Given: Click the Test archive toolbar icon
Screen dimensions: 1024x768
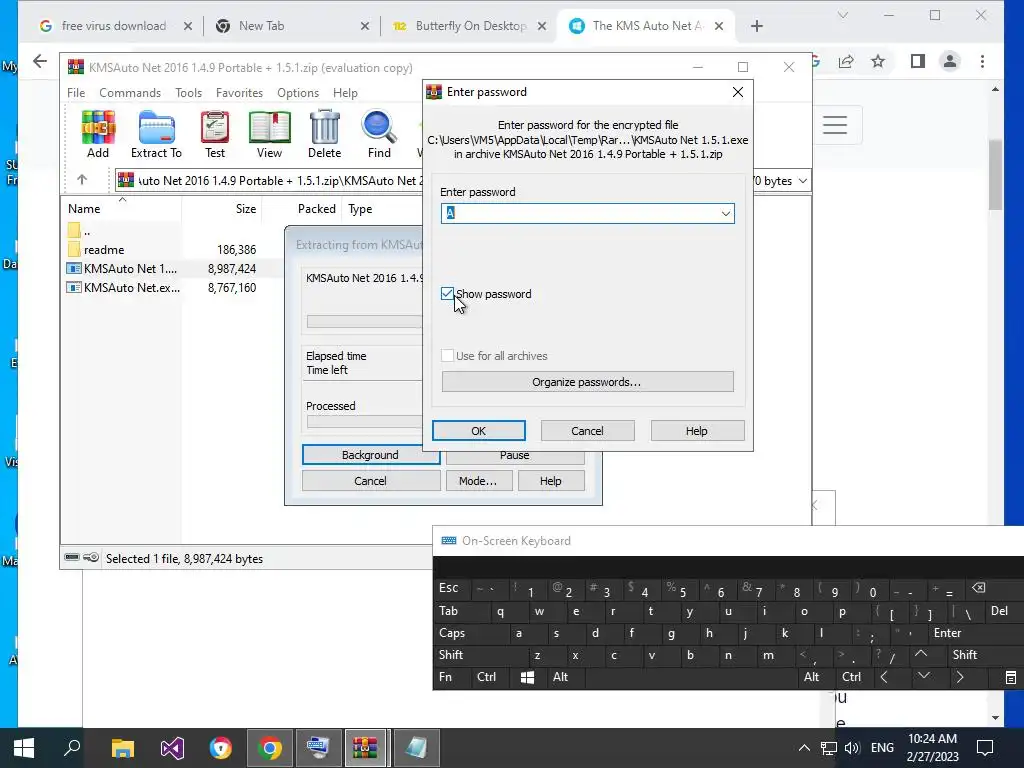Looking at the screenshot, I should coord(215,134).
